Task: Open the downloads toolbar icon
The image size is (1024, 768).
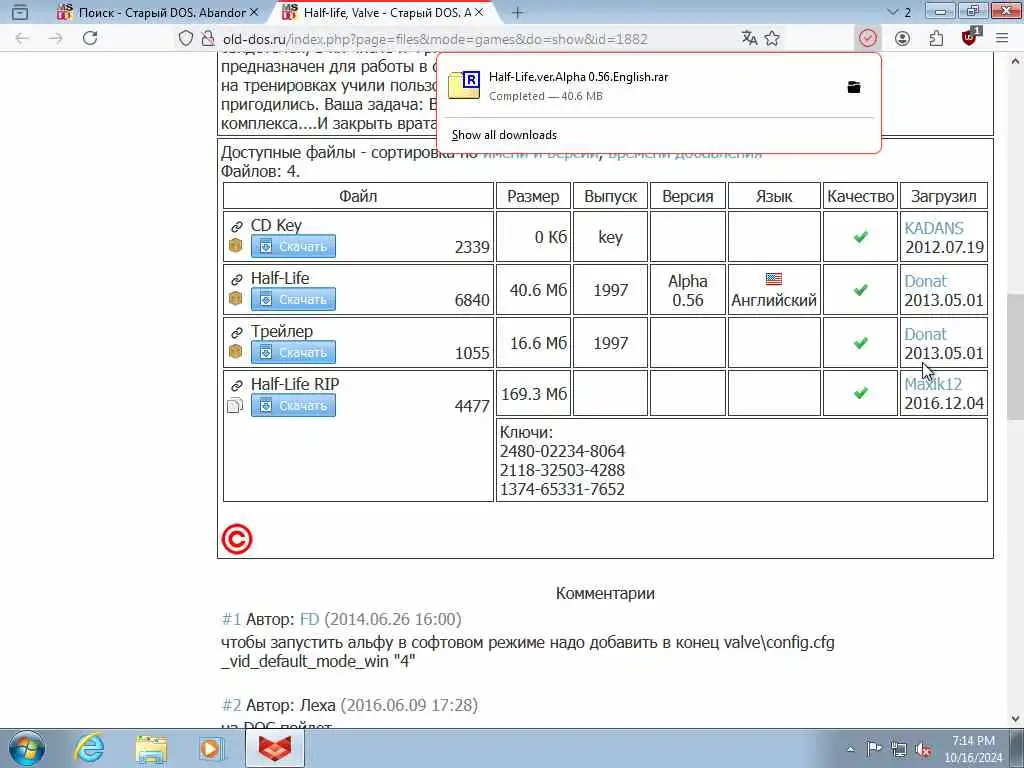Action: pyautogui.click(x=867, y=39)
